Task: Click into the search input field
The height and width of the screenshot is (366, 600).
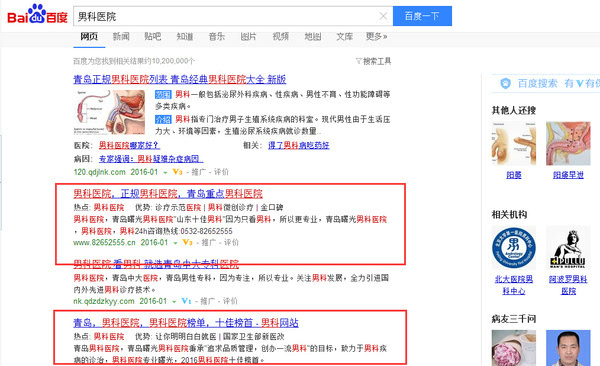Action: pyautogui.click(x=226, y=16)
